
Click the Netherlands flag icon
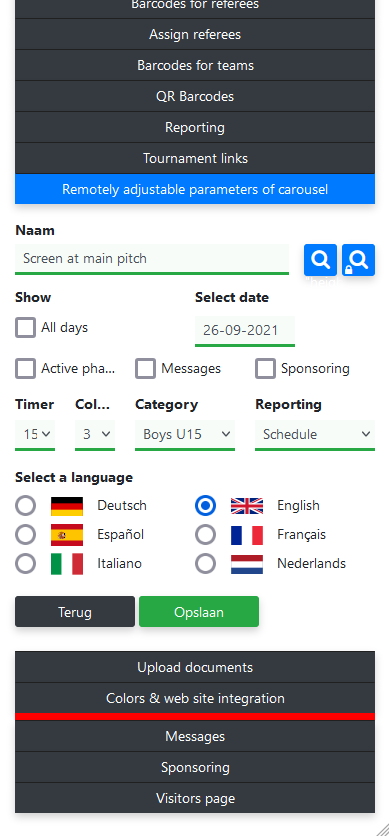(247, 564)
